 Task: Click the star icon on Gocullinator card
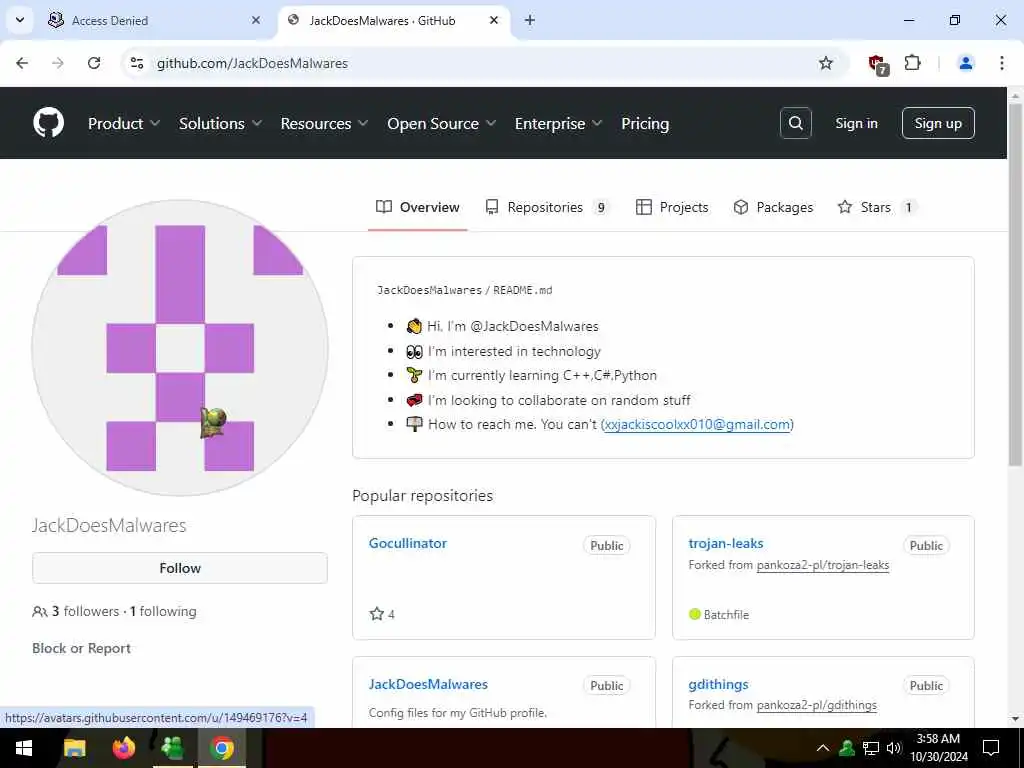[x=376, y=614]
